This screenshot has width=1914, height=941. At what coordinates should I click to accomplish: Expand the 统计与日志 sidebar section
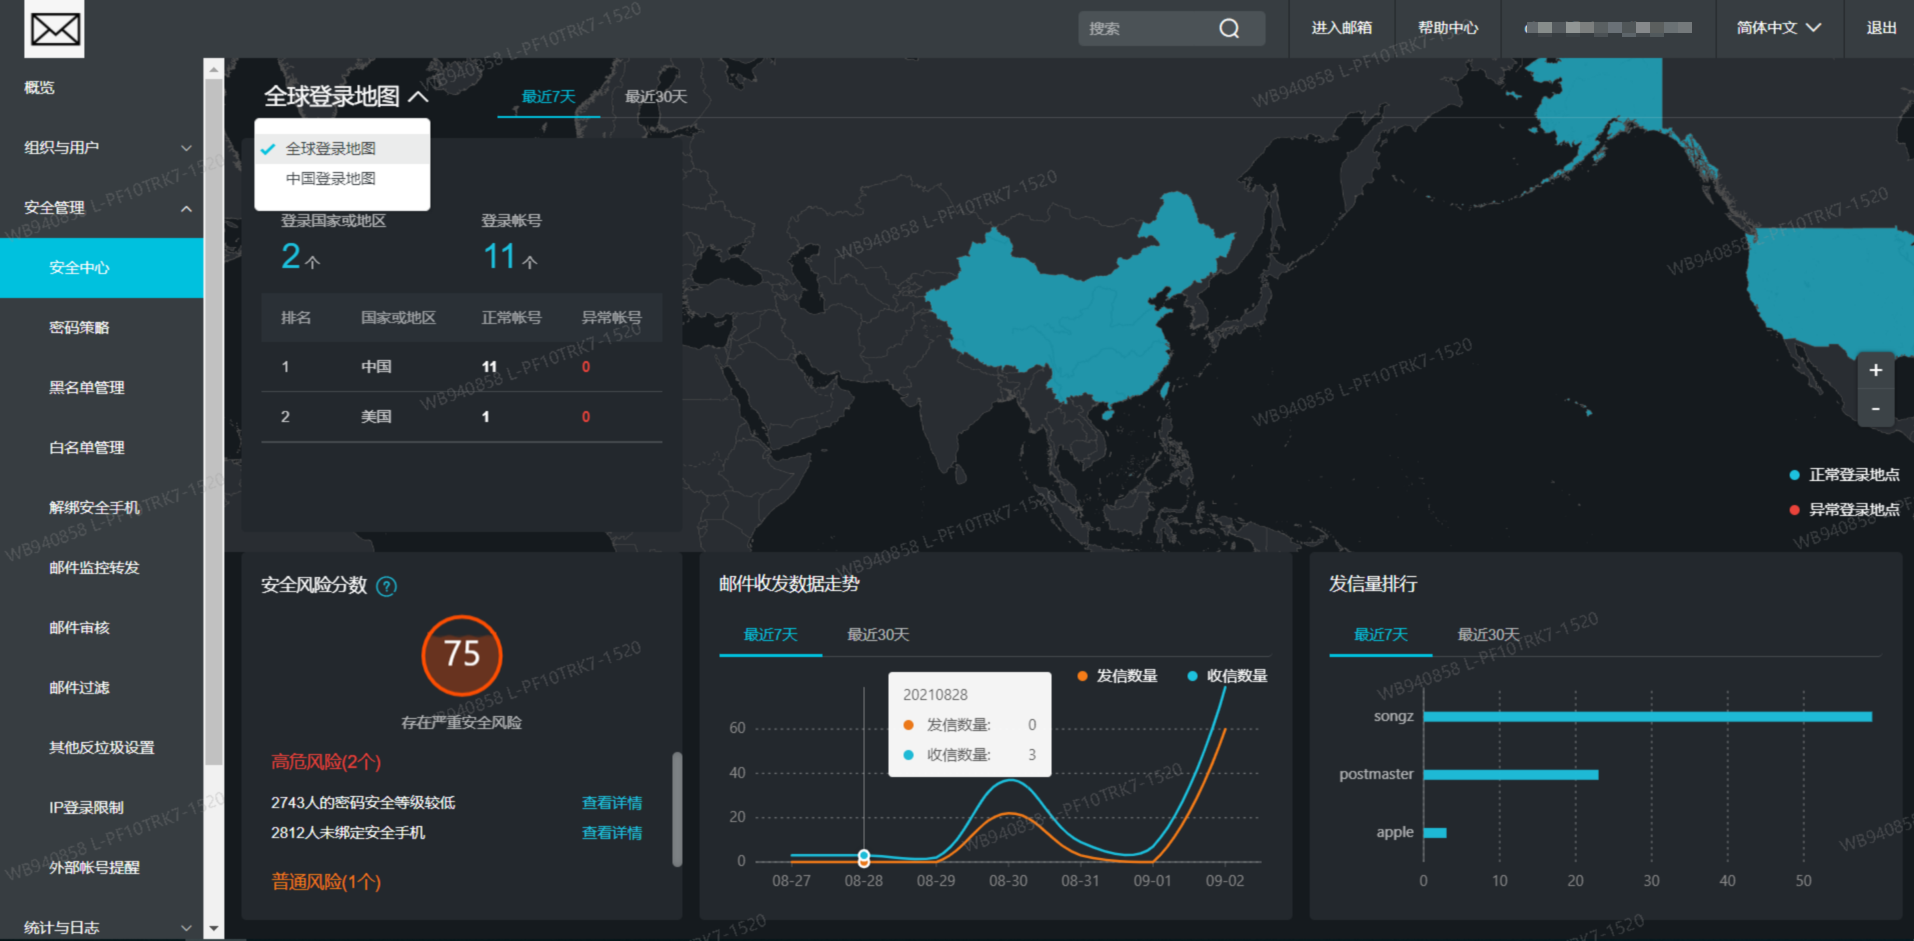click(186, 928)
